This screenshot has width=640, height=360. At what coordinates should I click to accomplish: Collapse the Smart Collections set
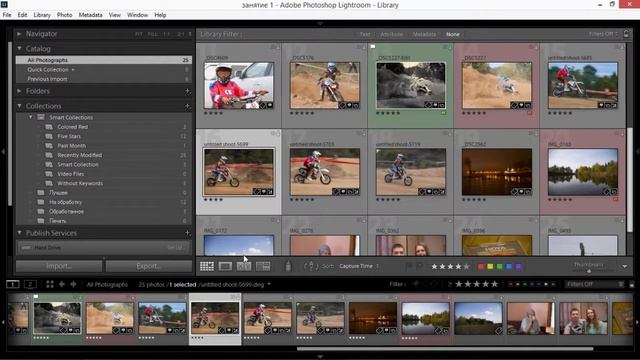31,117
